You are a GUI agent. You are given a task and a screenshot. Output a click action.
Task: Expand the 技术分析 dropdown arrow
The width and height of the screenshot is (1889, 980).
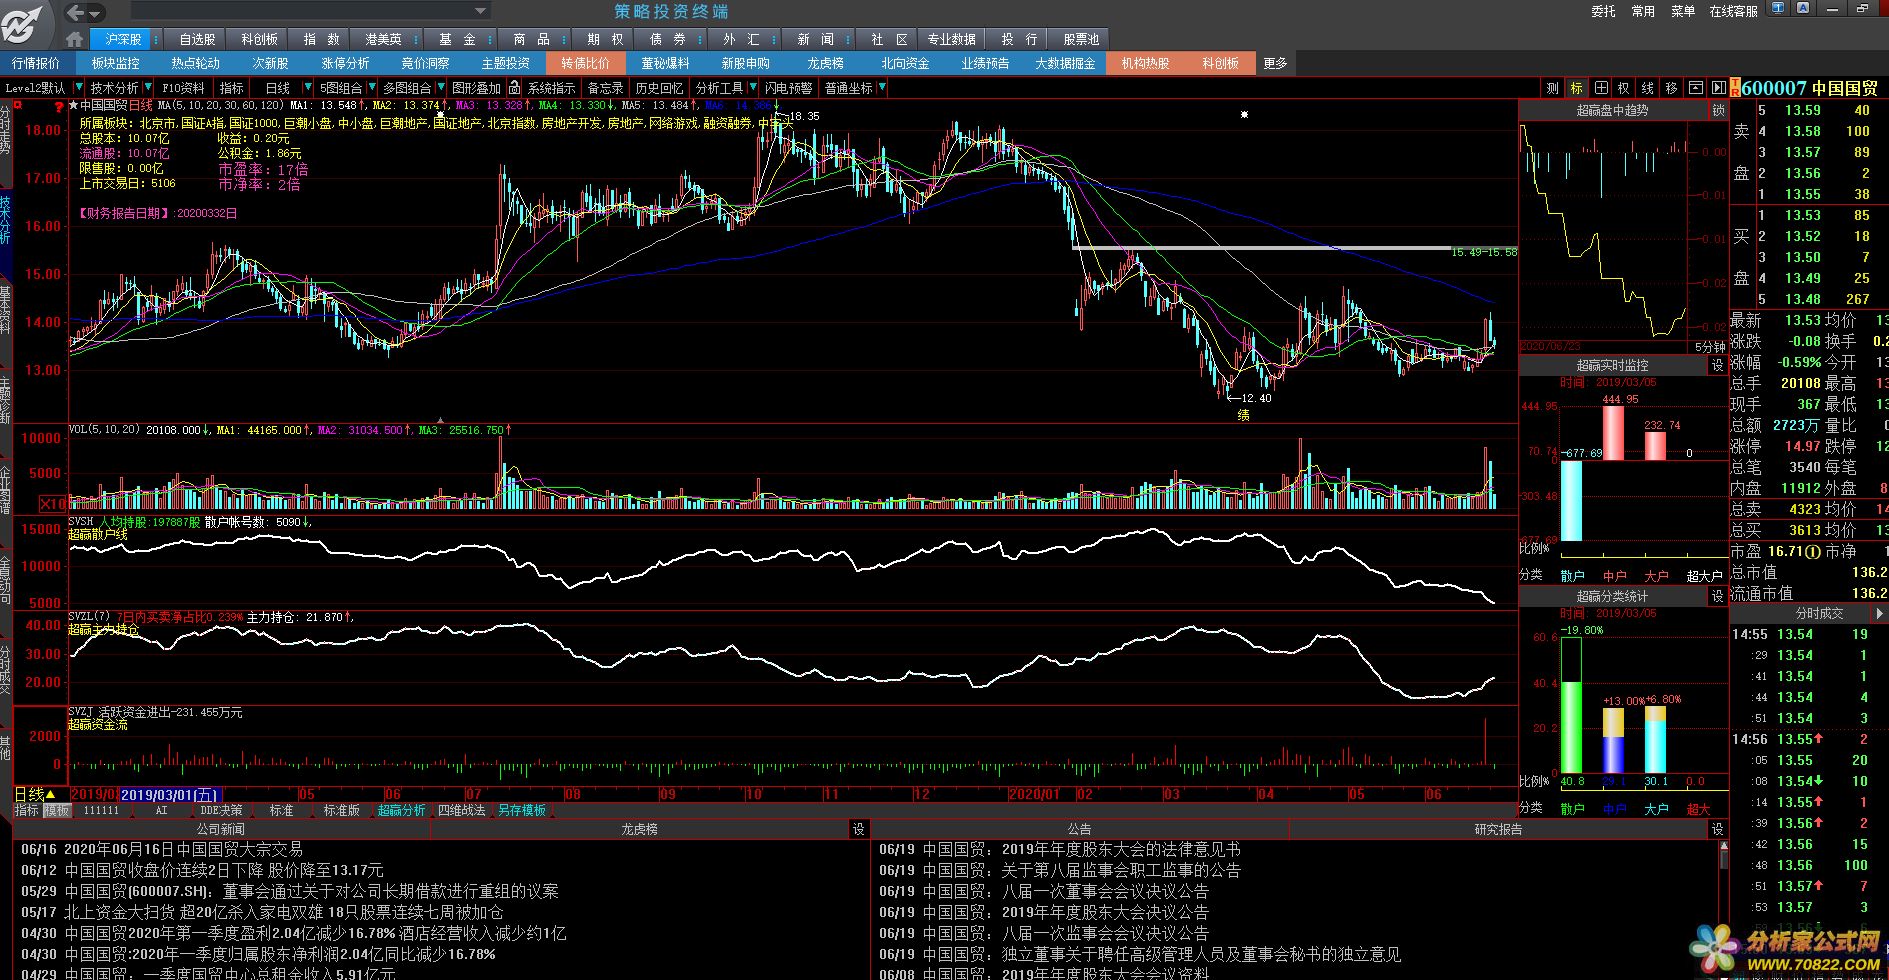pos(148,88)
